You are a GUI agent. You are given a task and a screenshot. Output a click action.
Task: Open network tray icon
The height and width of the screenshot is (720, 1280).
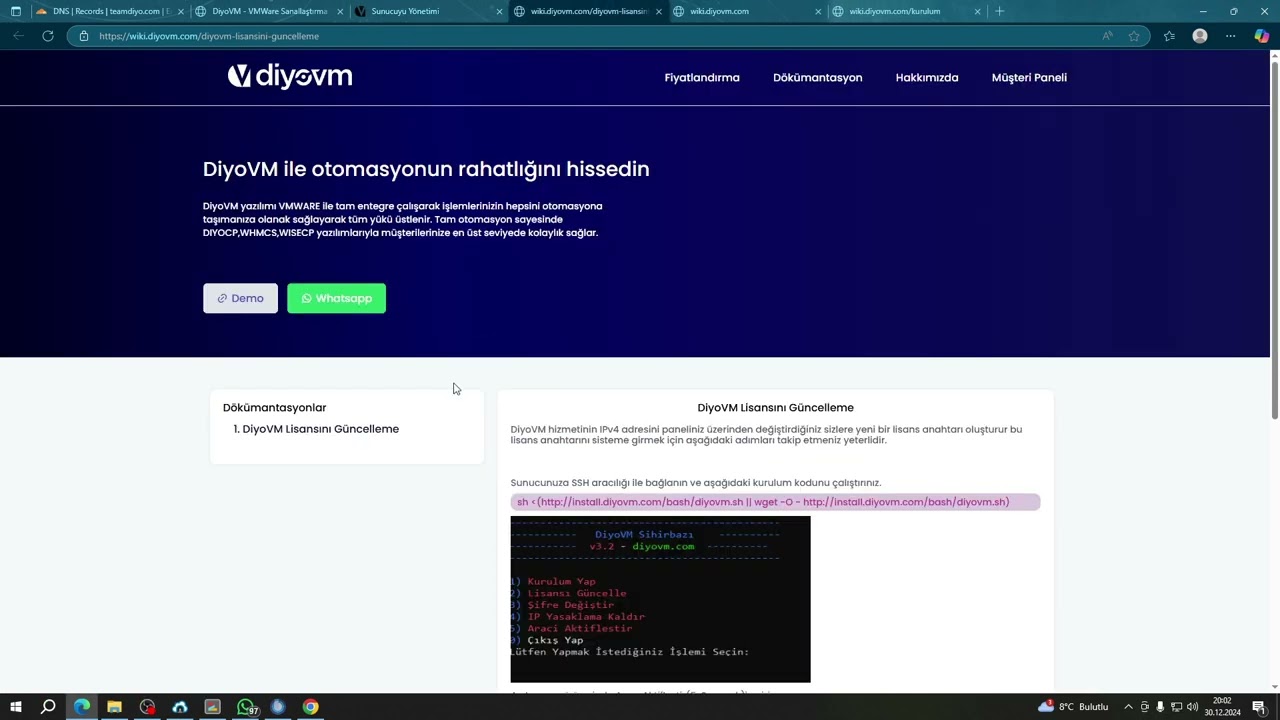click(x=1176, y=707)
